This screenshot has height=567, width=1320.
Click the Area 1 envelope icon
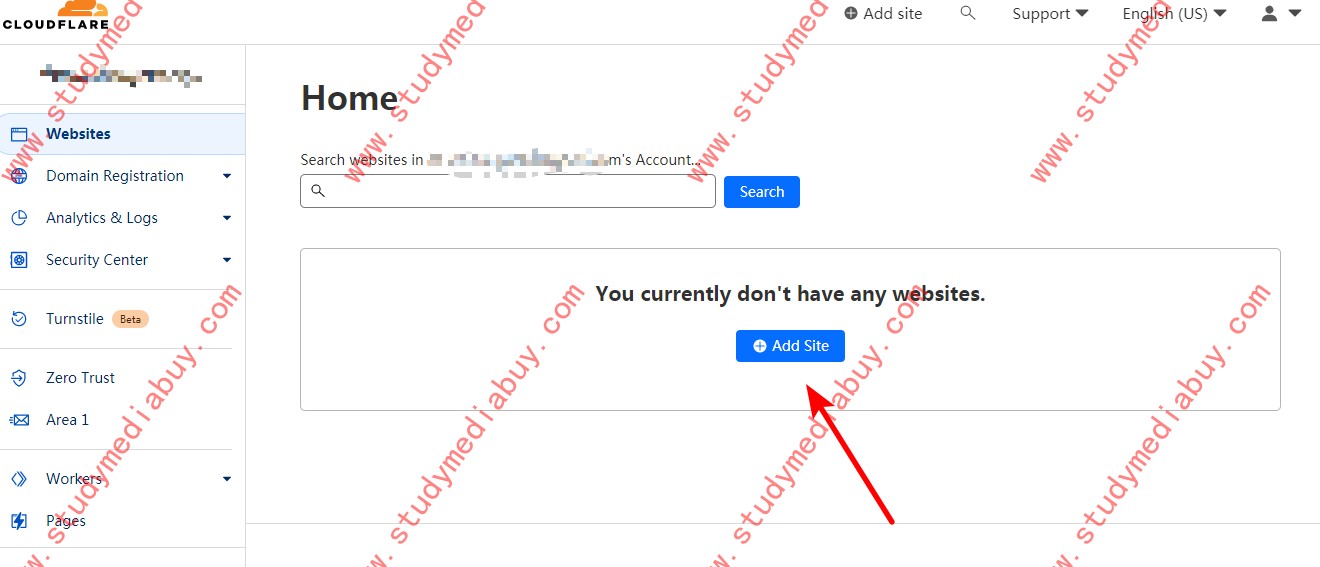[18, 420]
